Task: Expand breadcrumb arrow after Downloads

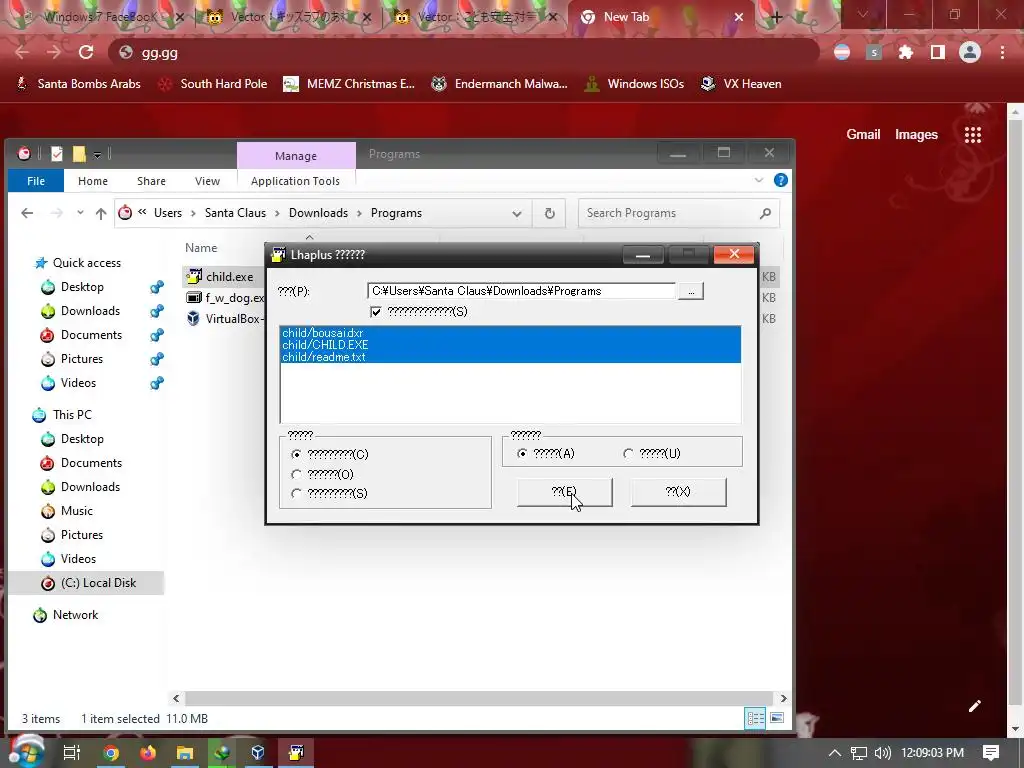Action: (359, 214)
